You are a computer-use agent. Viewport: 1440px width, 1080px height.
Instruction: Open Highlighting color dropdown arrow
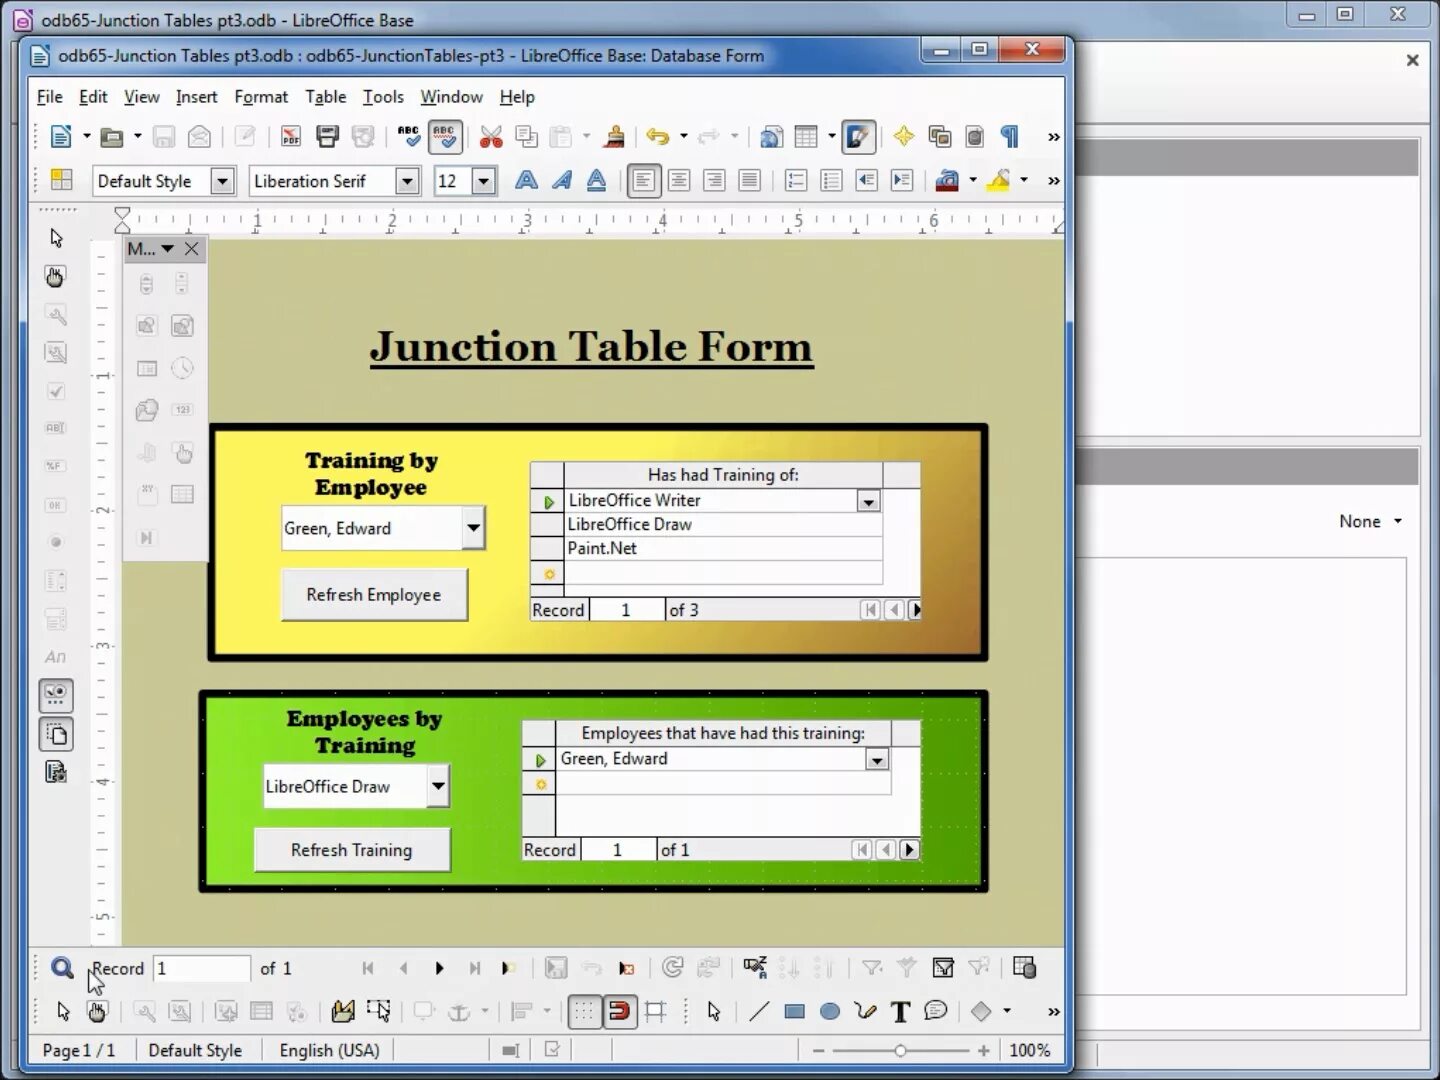point(1023,181)
